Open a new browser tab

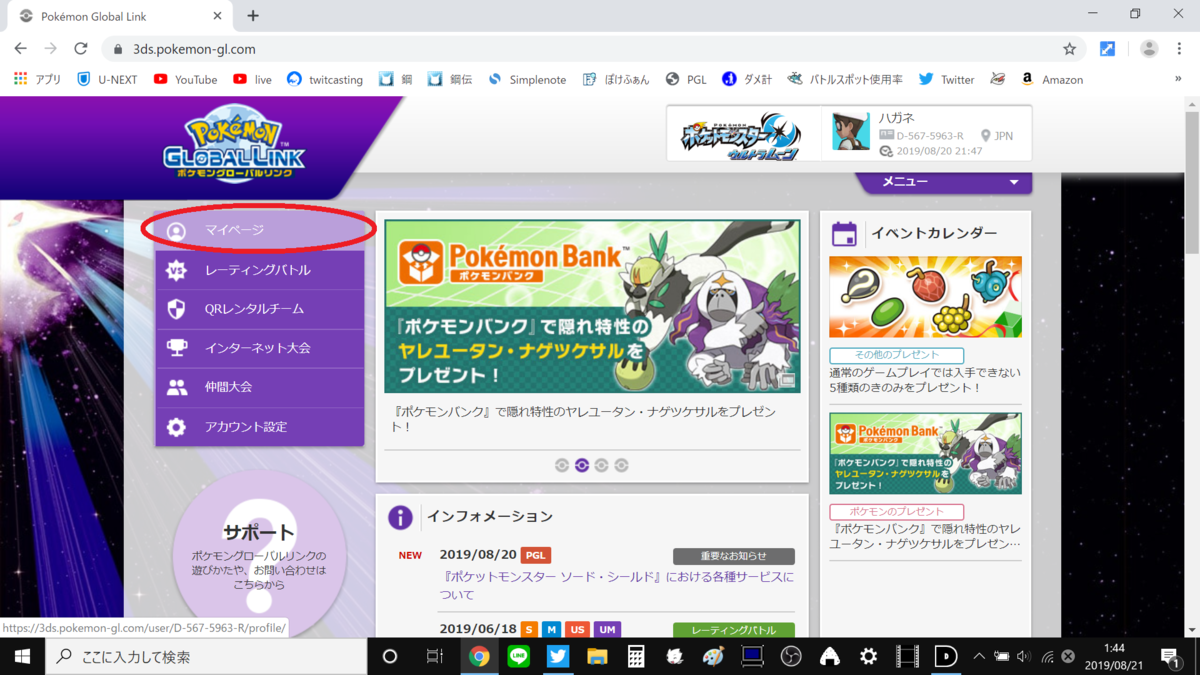[253, 16]
